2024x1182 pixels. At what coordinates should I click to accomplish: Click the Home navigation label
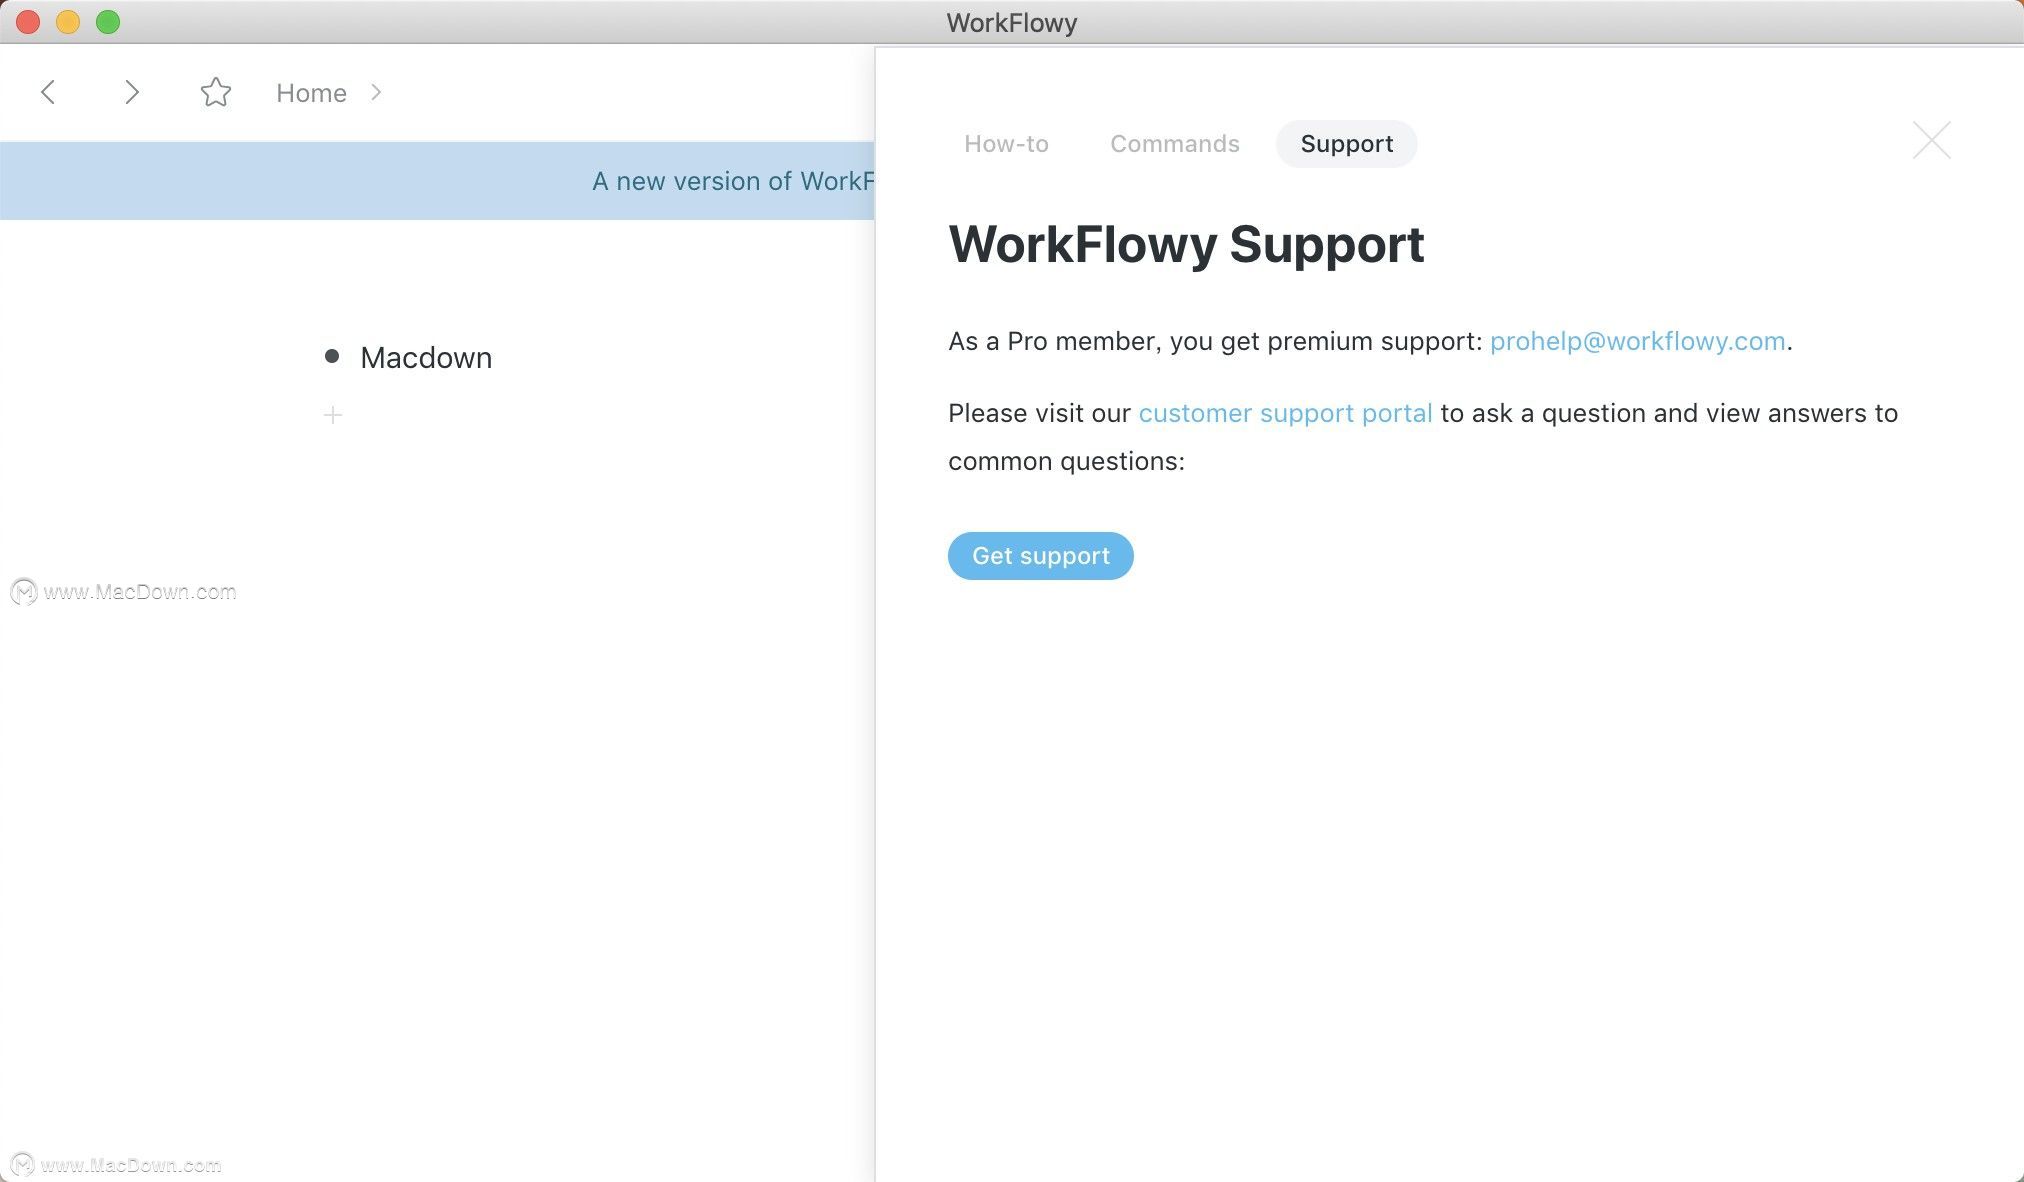311,91
